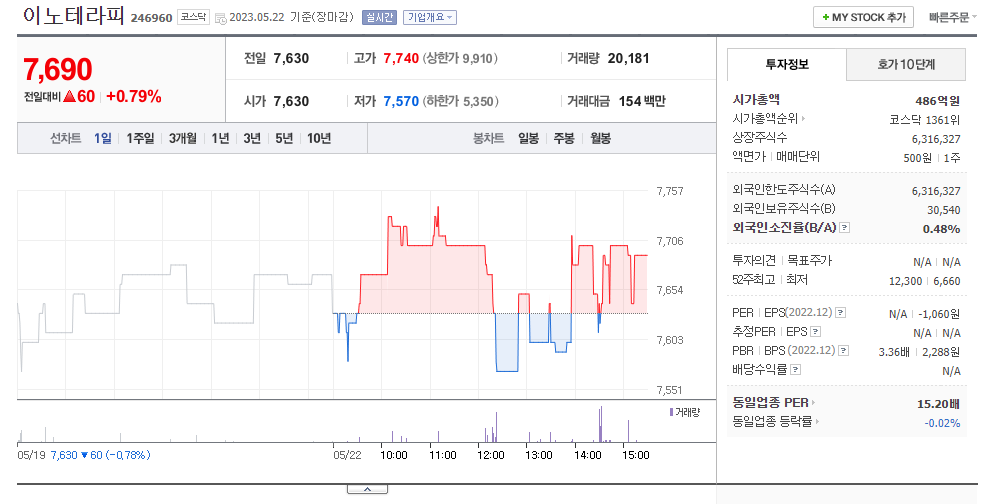1007x504 pixels.
Task: Open the 빠른주문 dropdown
Action: (952, 17)
